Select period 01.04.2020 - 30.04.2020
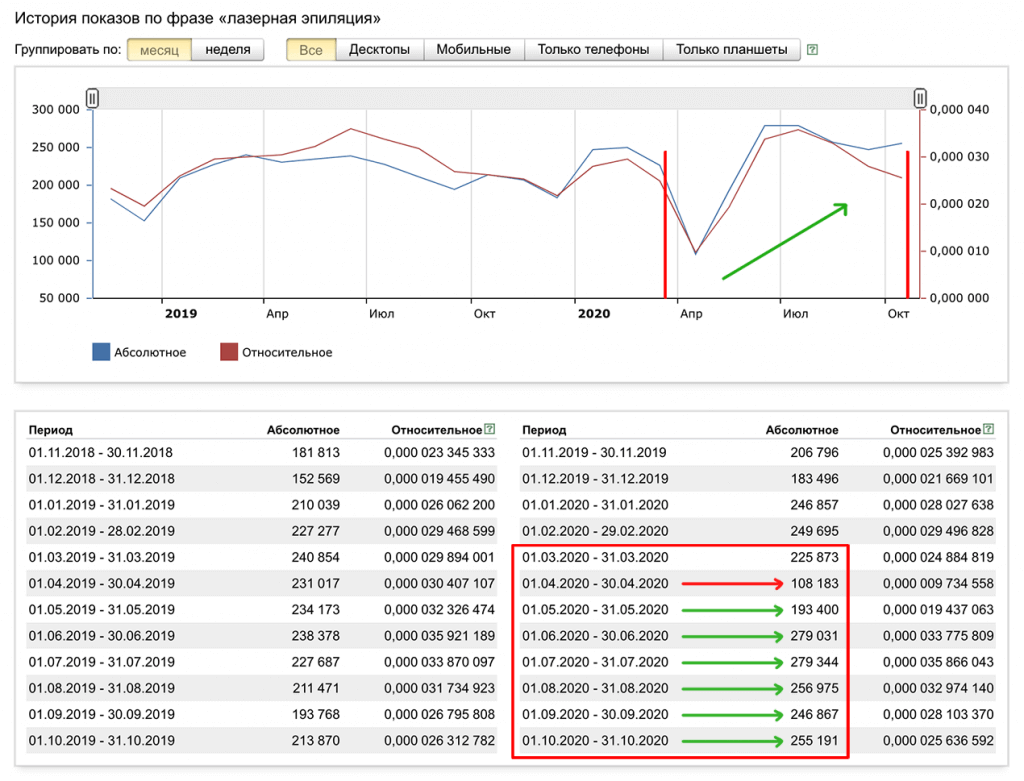 coord(595,583)
